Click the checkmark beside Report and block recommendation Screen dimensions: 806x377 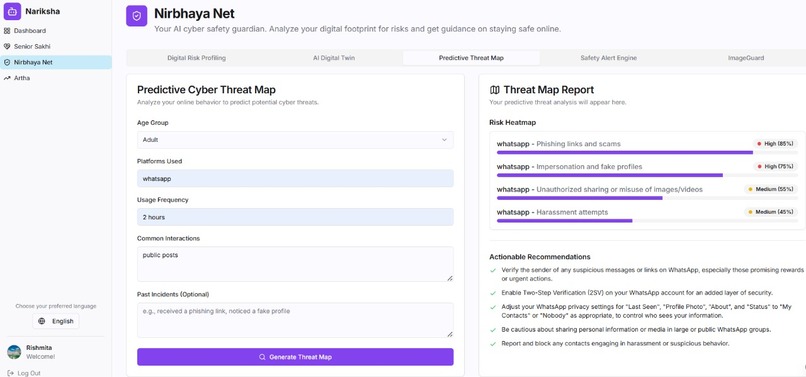coord(493,344)
